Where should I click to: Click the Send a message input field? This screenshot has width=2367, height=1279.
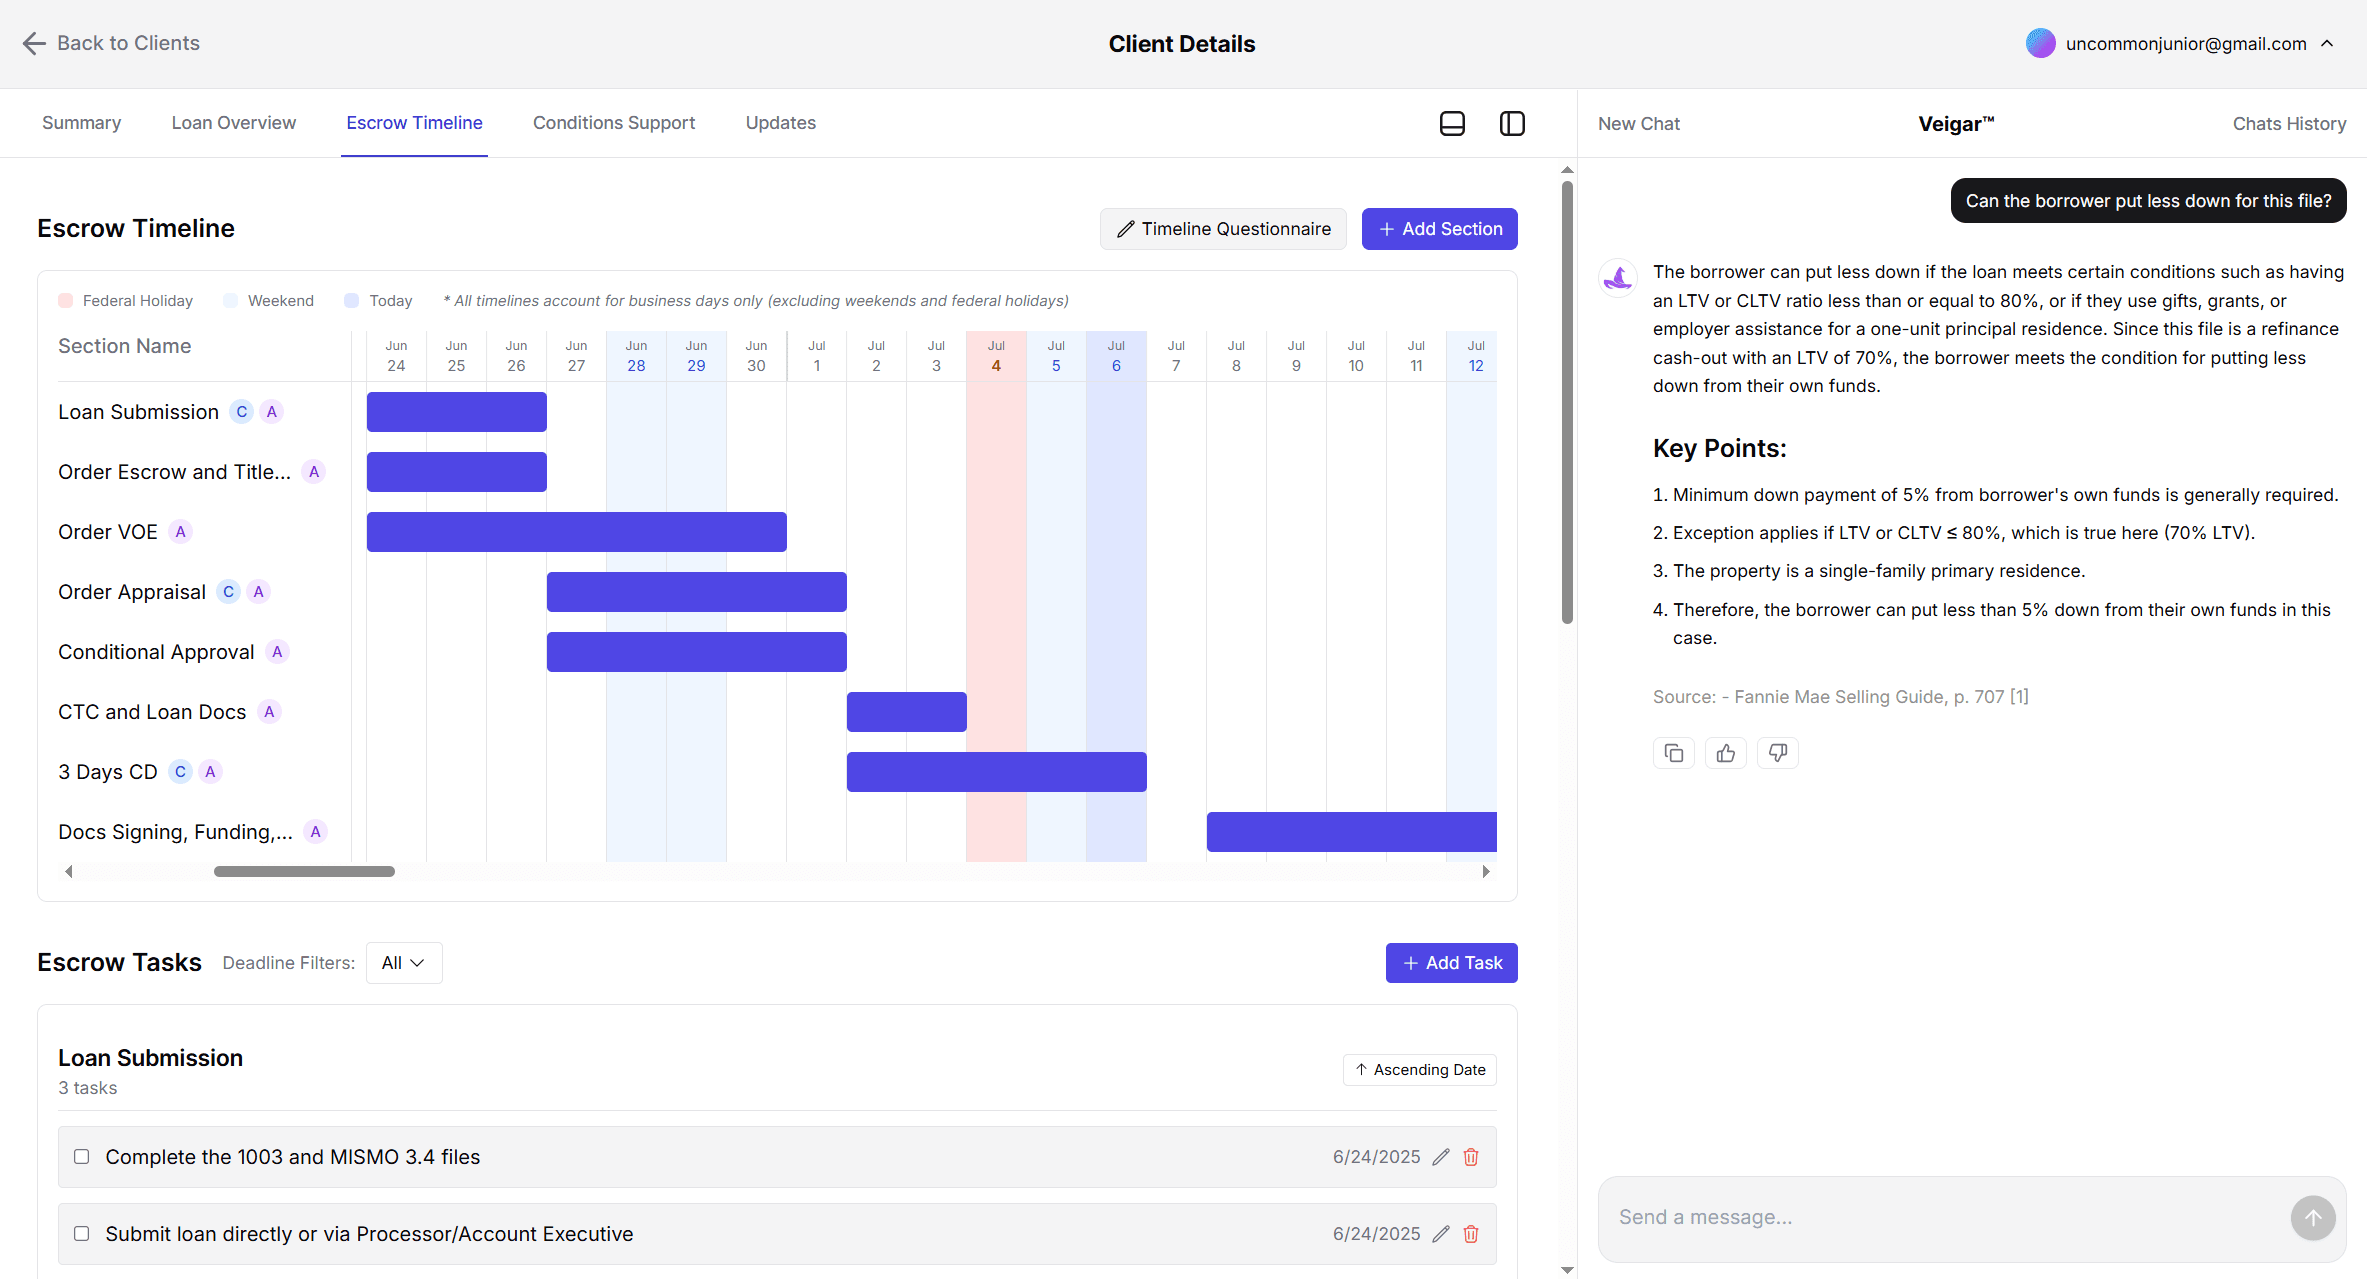point(1945,1217)
